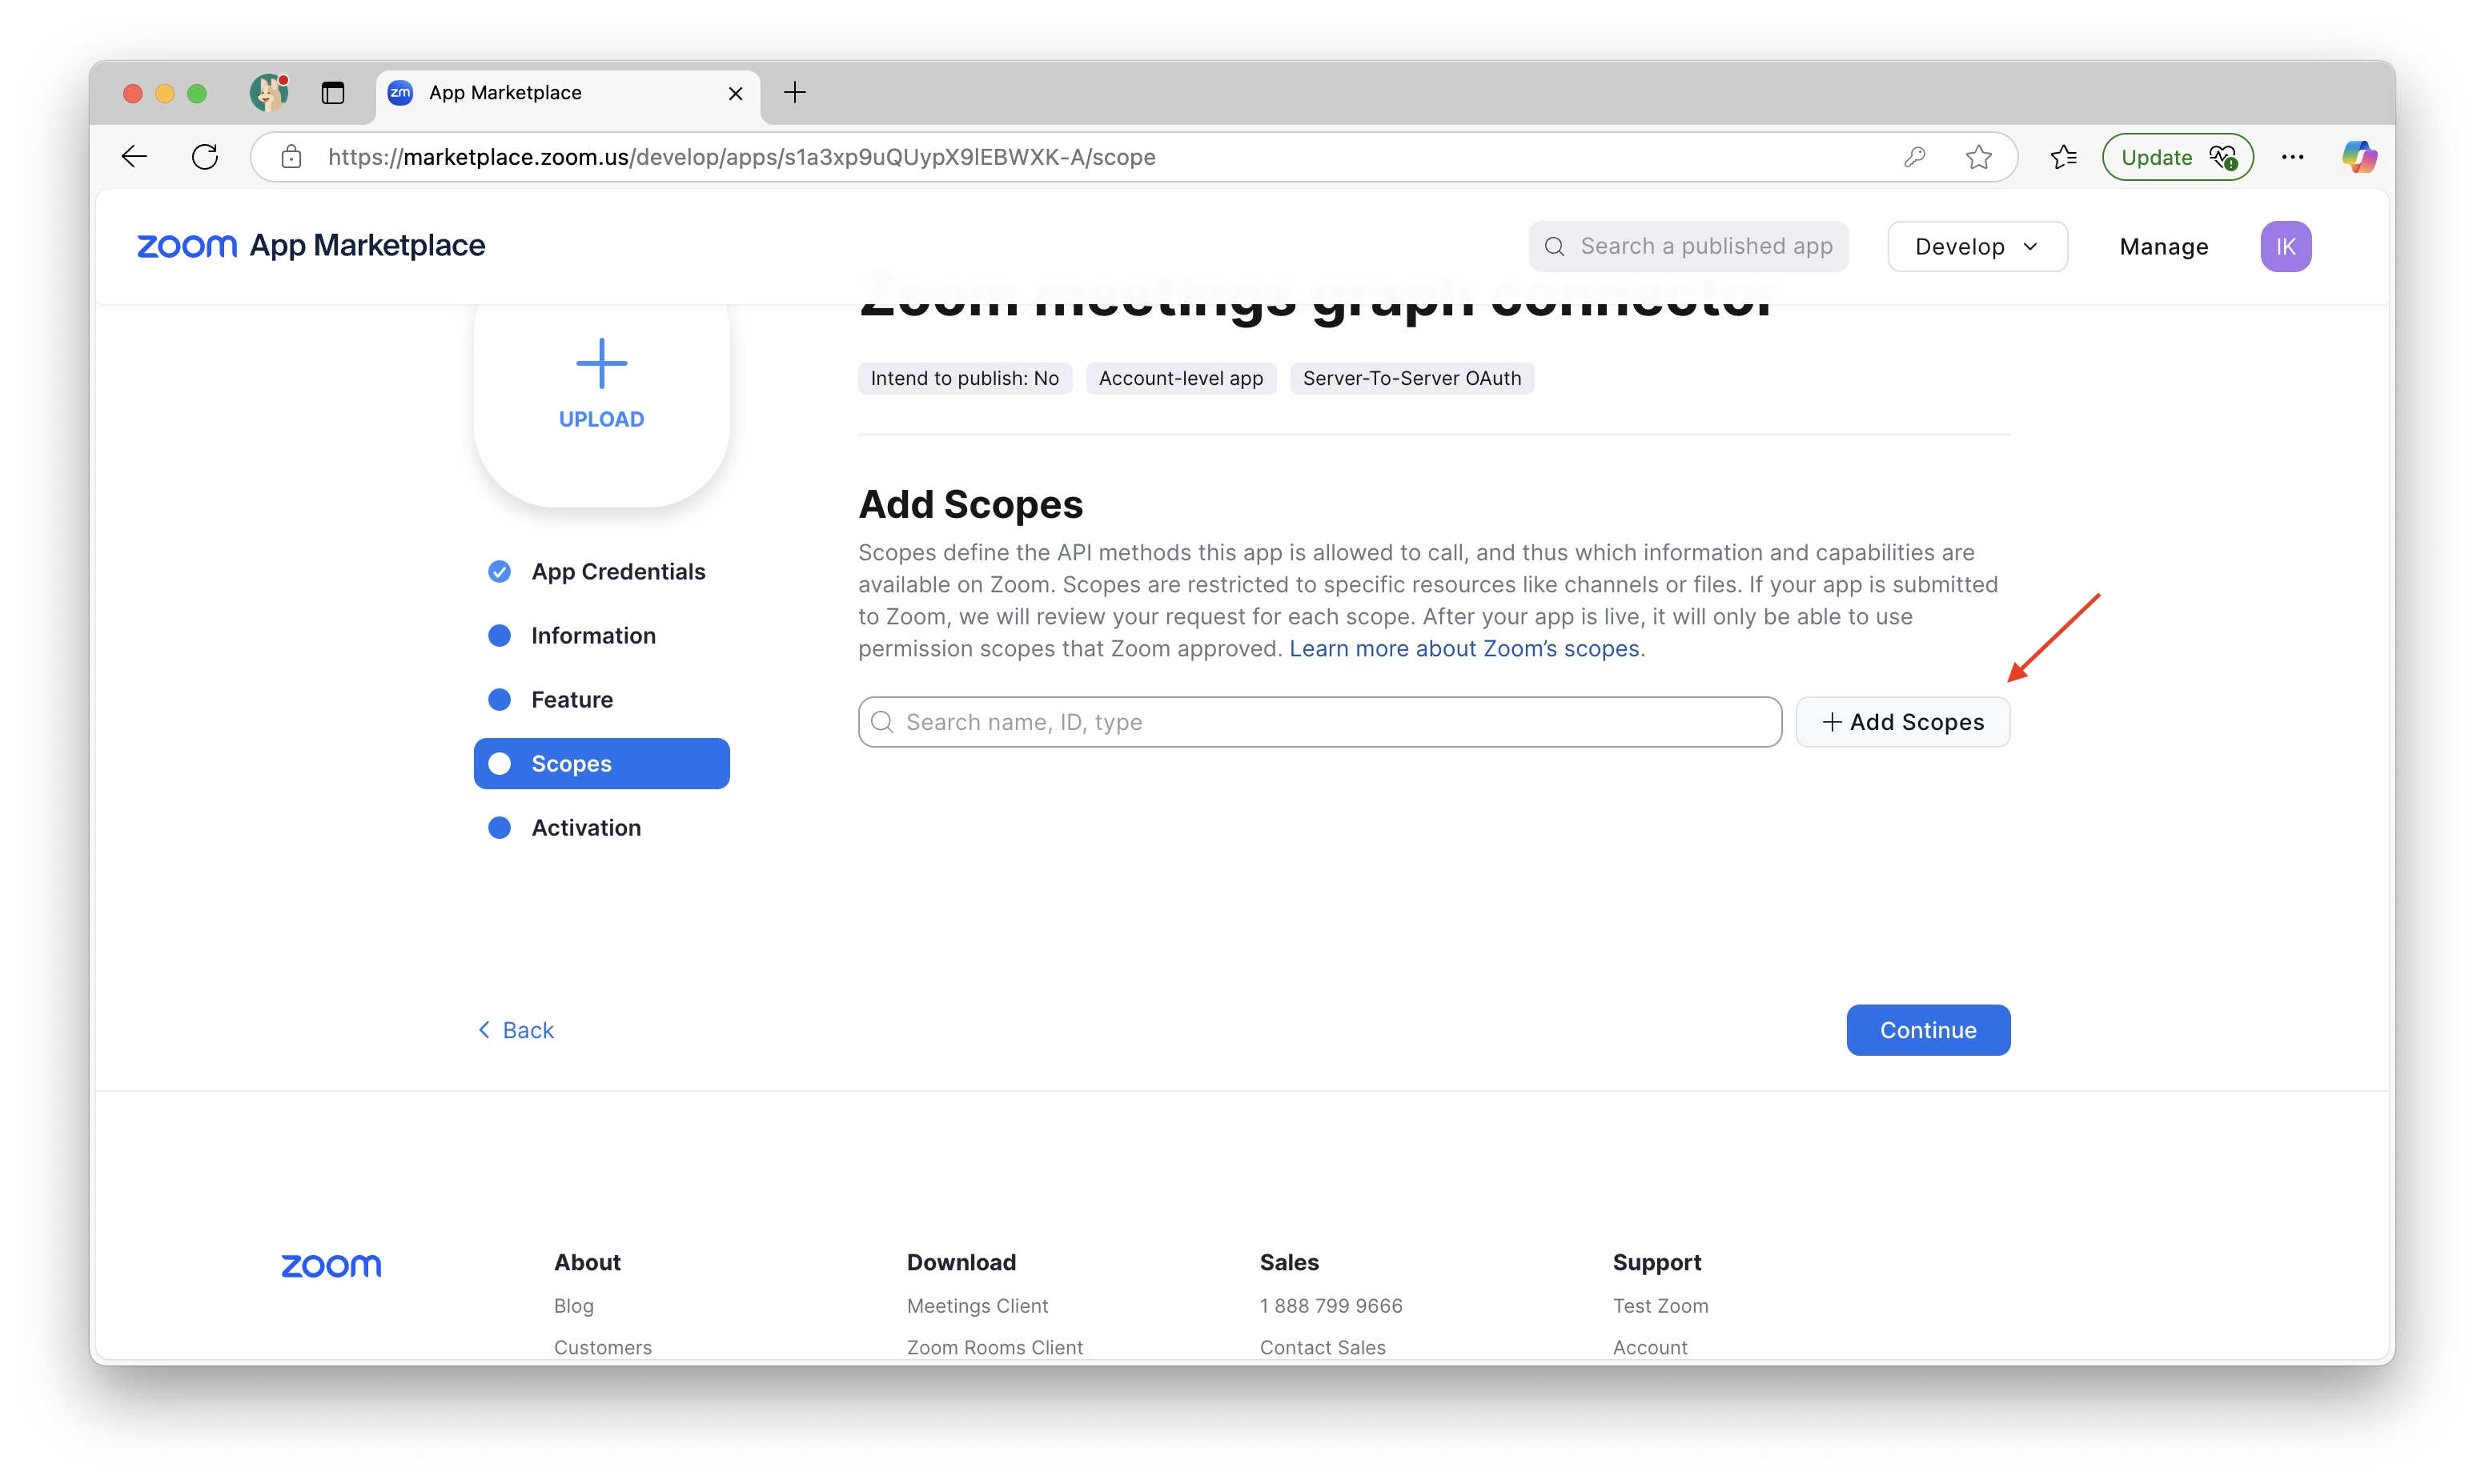Image resolution: width=2485 pixels, height=1484 pixels.
Task: Open Learn more about Zoom's scopes
Action: click(1464, 648)
